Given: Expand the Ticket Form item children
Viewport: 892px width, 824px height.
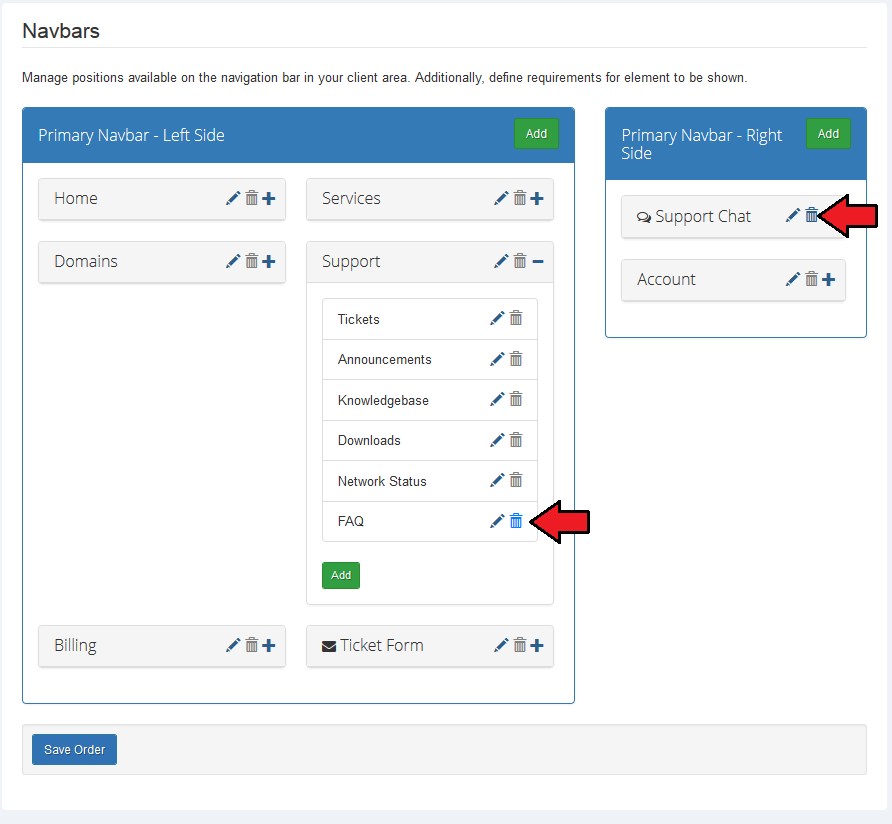Looking at the screenshot, I should coord(537,645).
